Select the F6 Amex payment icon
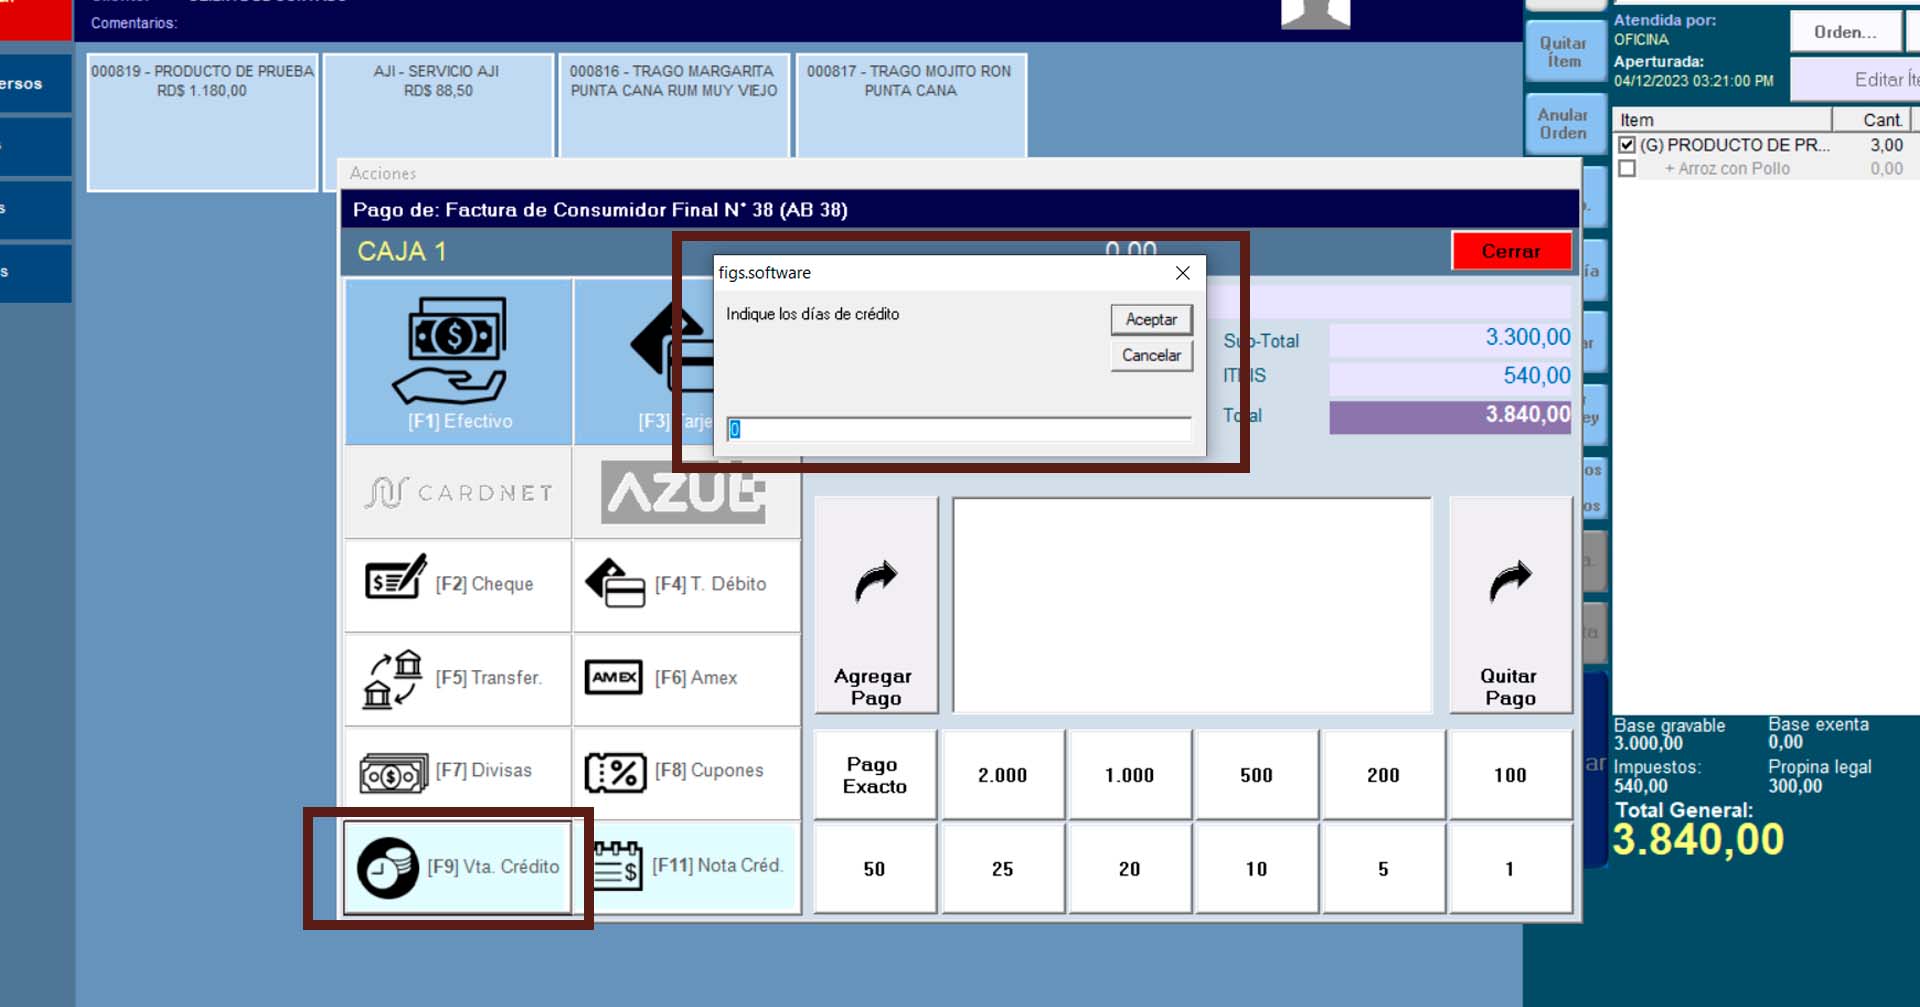1920x1007 pixels. [614, 678]
